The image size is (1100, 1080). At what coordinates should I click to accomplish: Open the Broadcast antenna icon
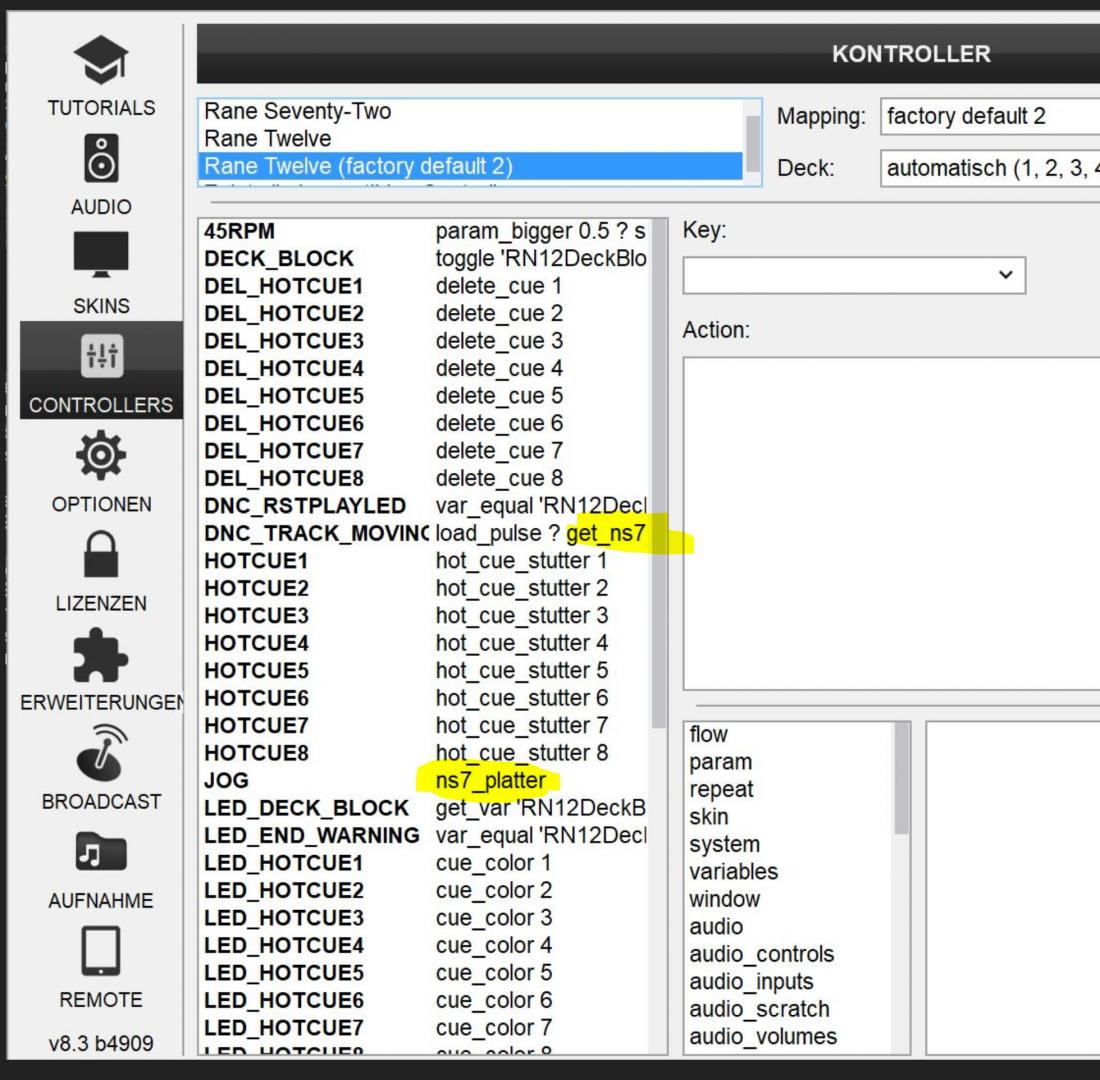click(102, 753)
